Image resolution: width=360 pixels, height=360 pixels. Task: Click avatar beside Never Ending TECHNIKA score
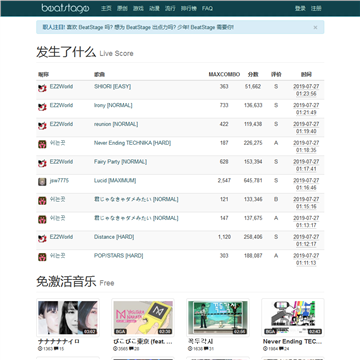coord(42,144)
